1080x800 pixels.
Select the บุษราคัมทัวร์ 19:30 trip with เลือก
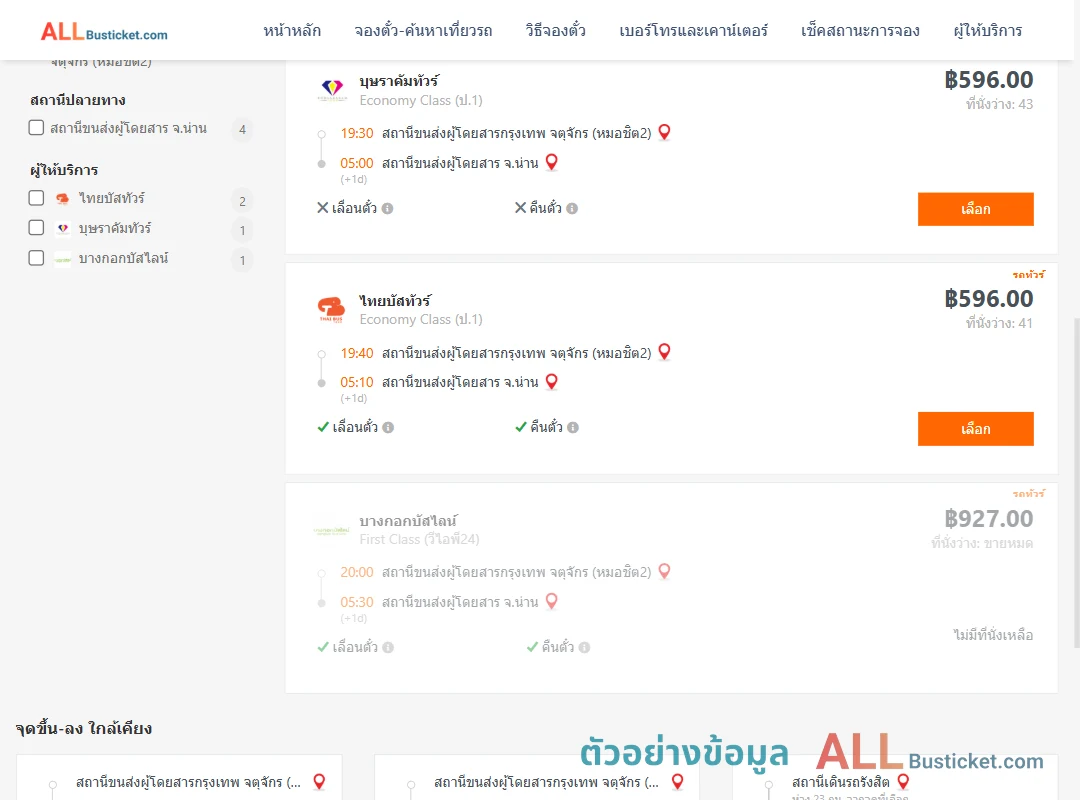coord(975,209)
